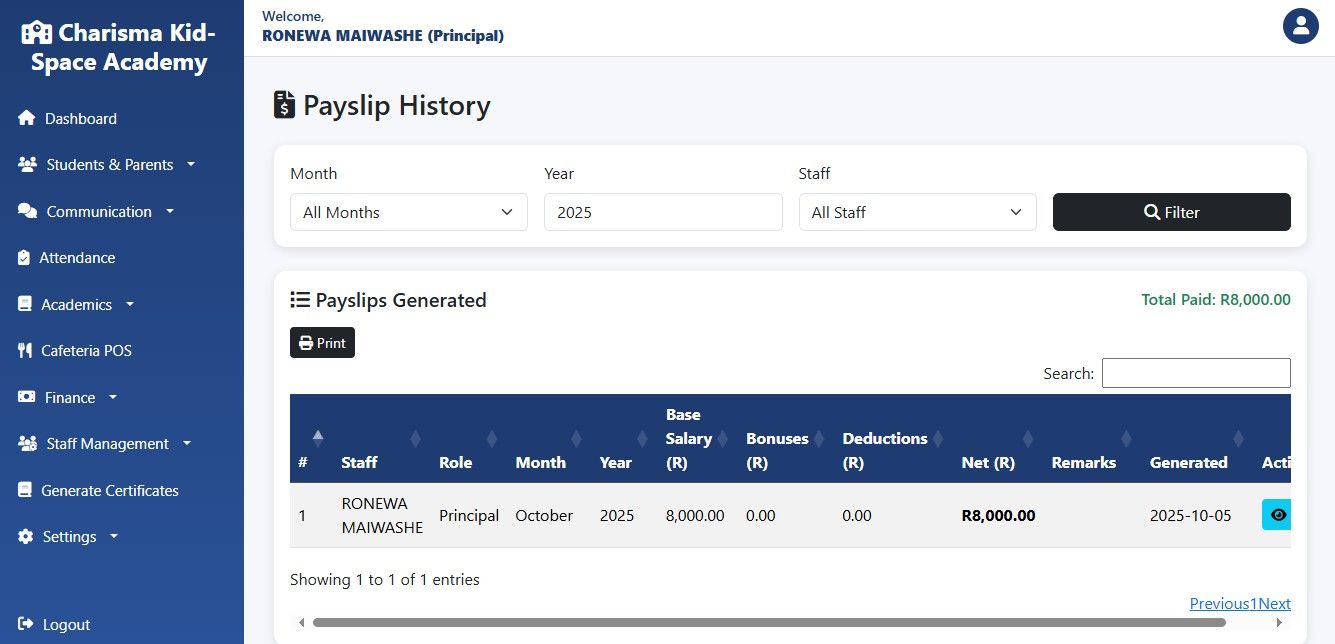Open the Staff Management menu
The width and height of the screenshot is (1335, 644).
point(104,444)
